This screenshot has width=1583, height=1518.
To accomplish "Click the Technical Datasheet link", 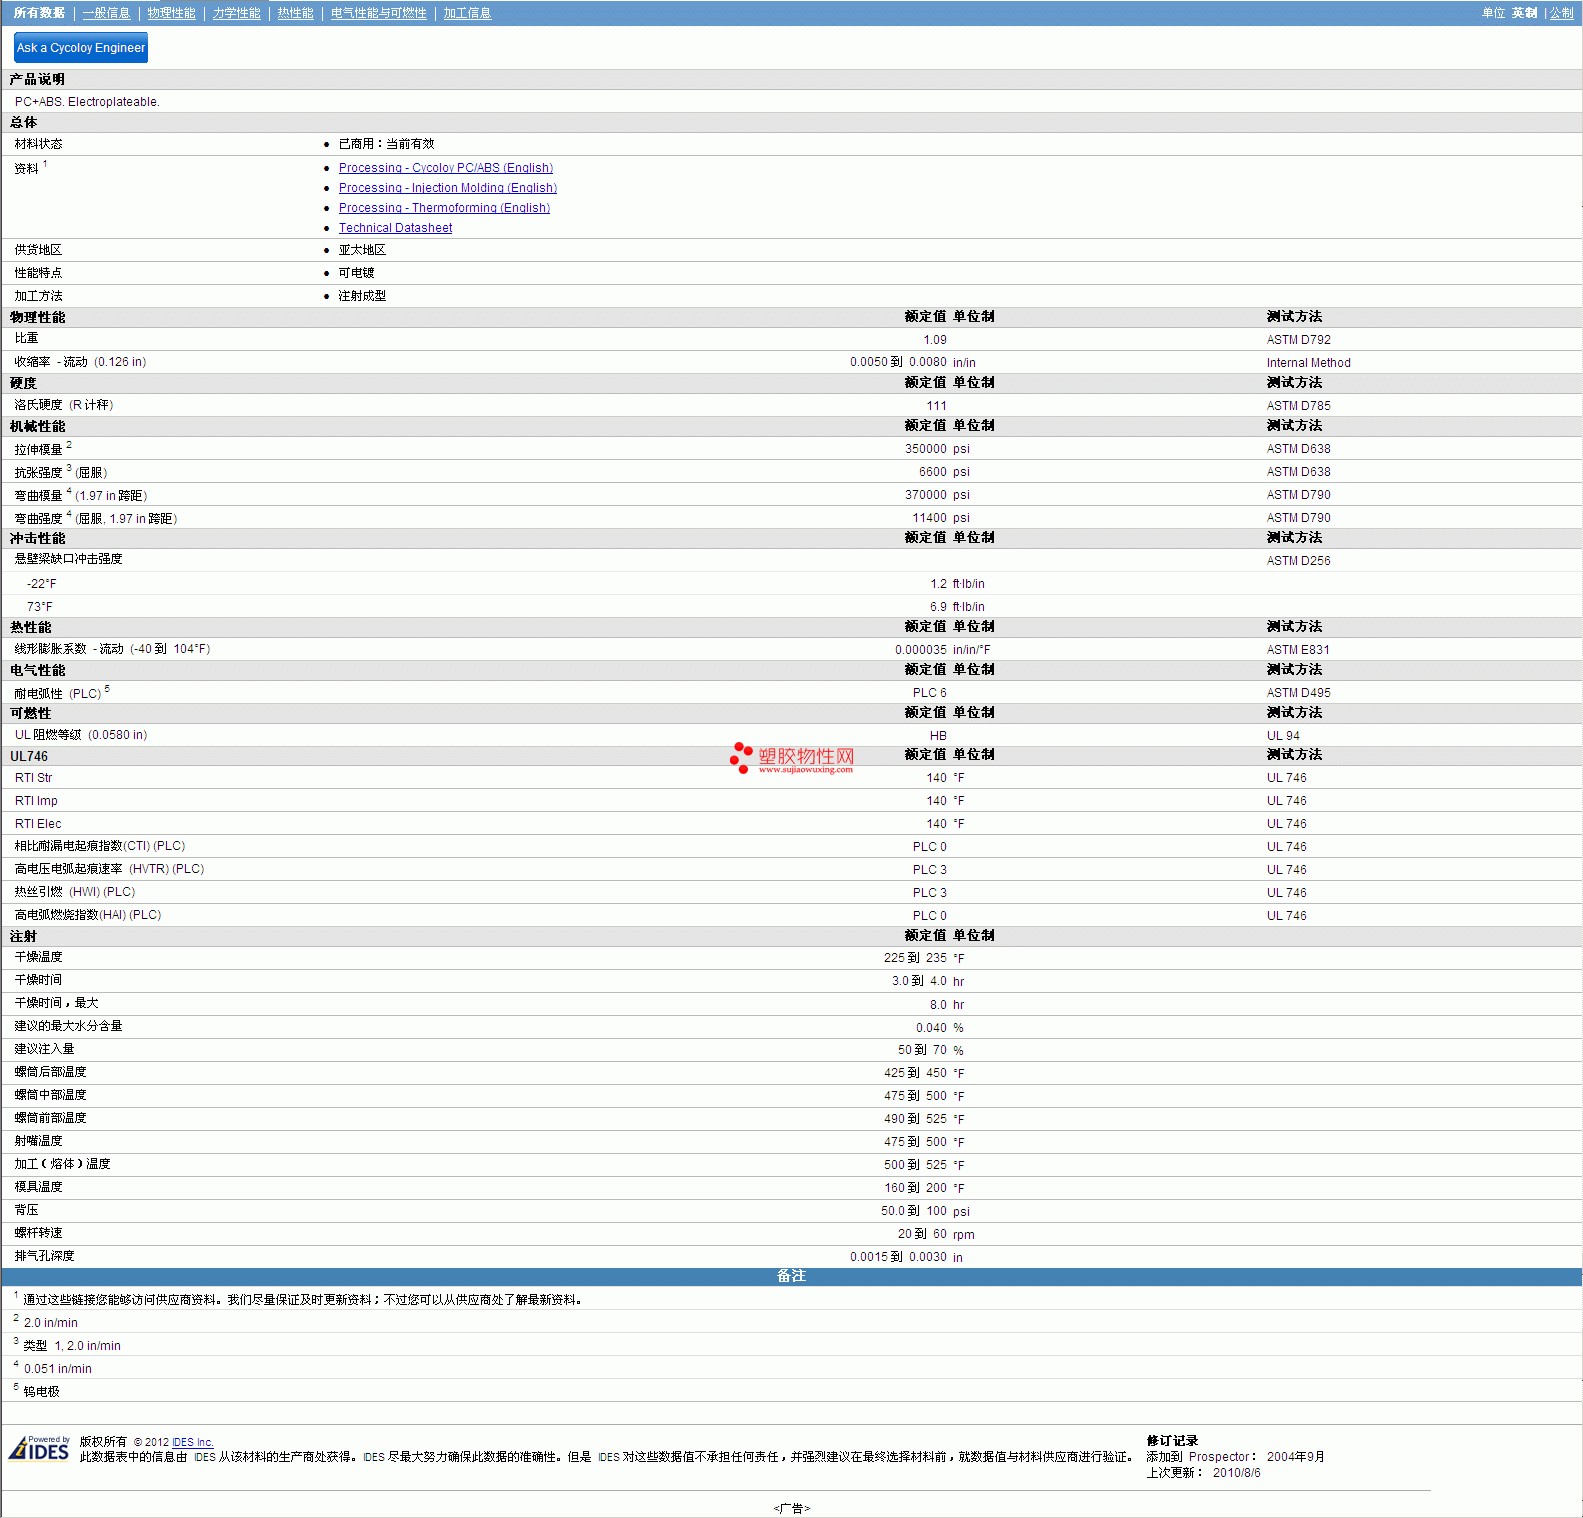I will (x=395, y=228).
